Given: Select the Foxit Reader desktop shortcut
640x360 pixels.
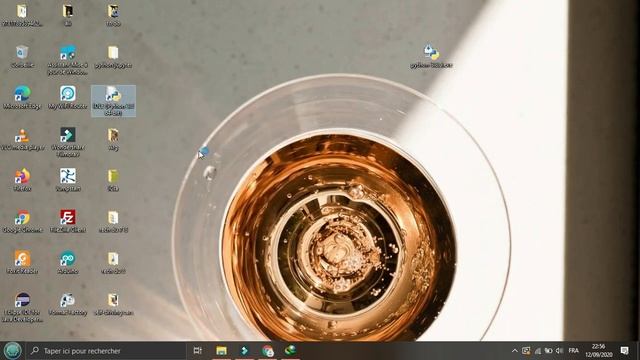Looking at the screenshot, I should coord(22,262).
